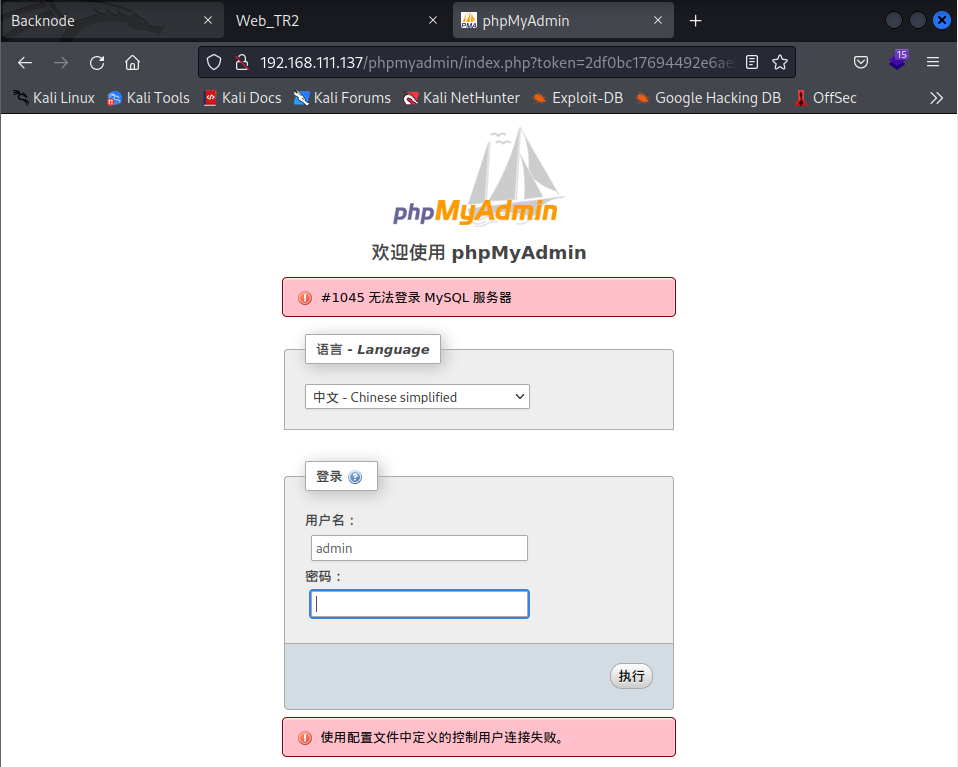Save page to Pocket
Image resolution: width=958 pixels, height=767 pixels.
[861, 62]
